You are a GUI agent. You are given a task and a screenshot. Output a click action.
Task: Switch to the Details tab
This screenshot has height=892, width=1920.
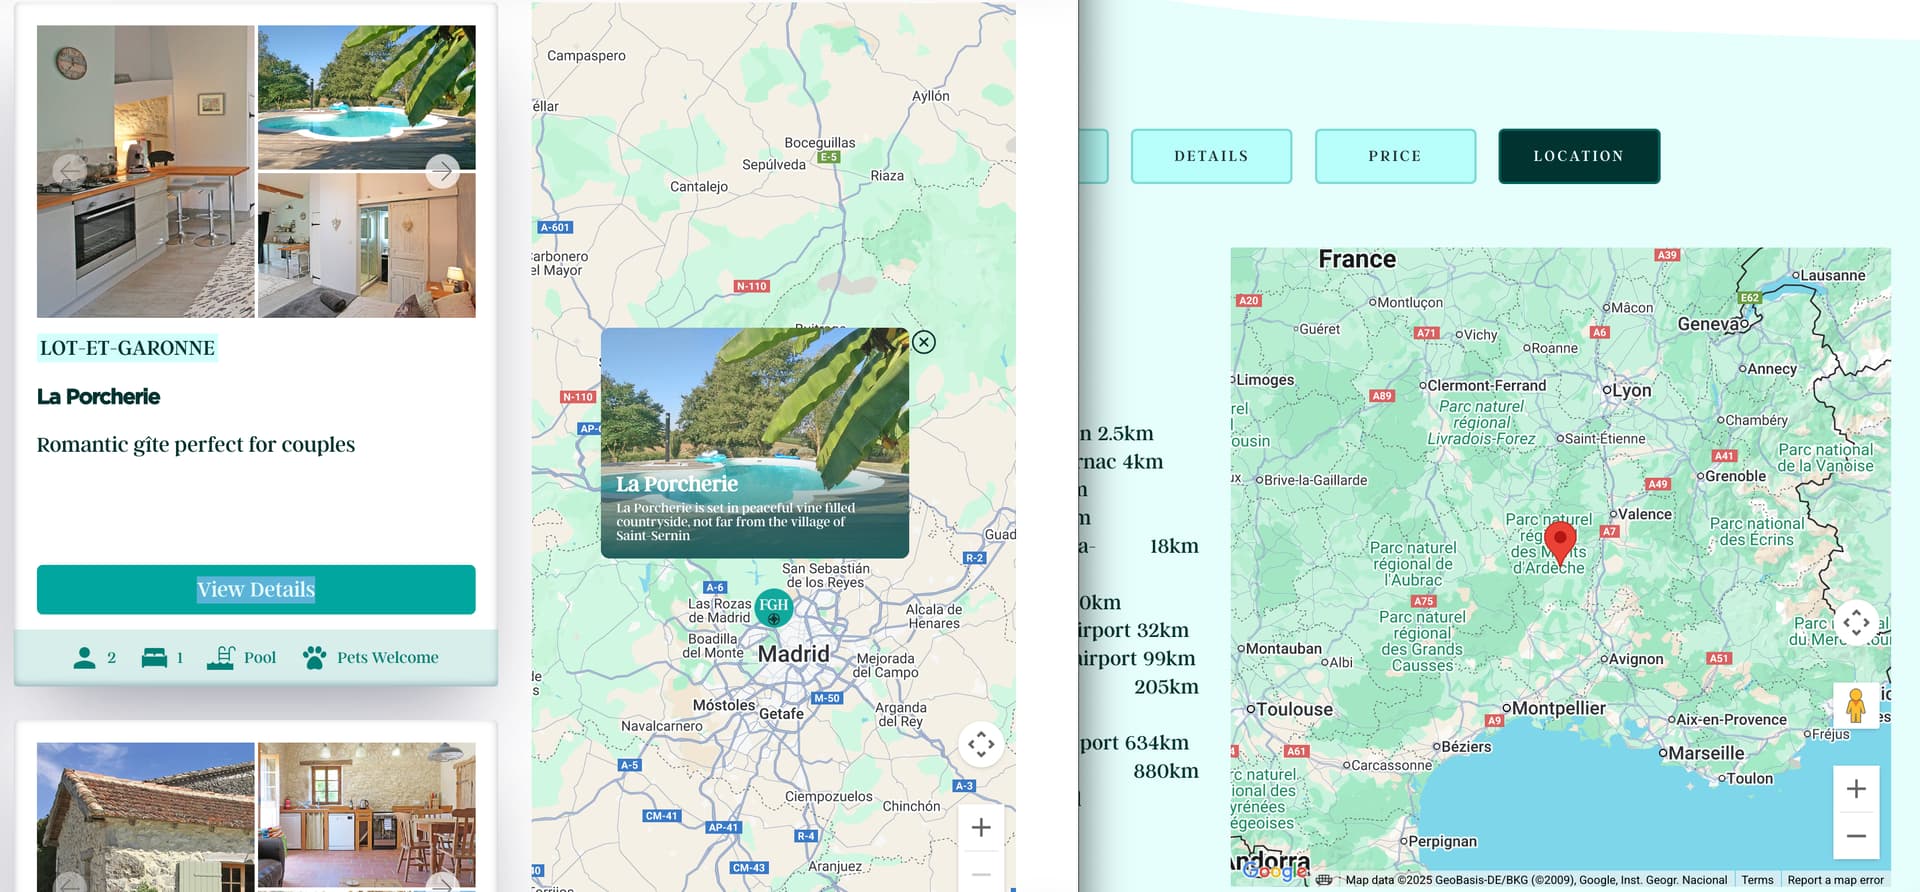pos(1211,156)
